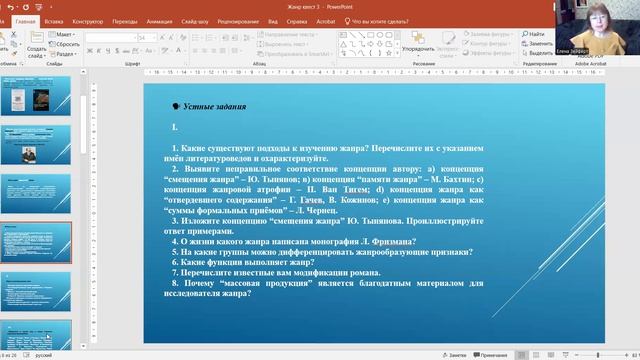The image size is (640, 360).
Task: Justify the text alignment
Action: [222, 51]
